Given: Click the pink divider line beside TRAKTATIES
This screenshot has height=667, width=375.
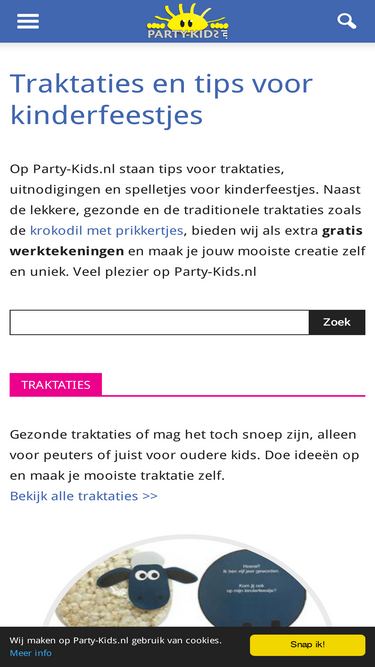Looking at the screenshot, I should [x=233, y=396].
